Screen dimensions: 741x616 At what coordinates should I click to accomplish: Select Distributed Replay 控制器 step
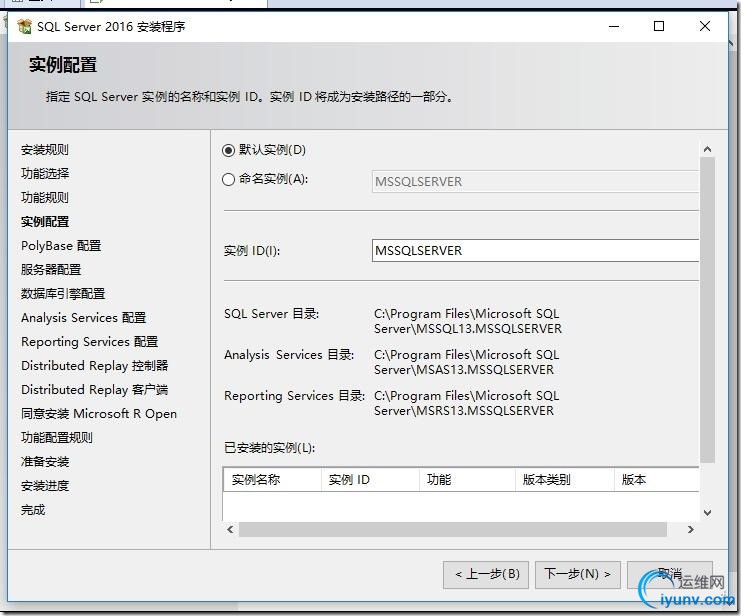(95, 365)
